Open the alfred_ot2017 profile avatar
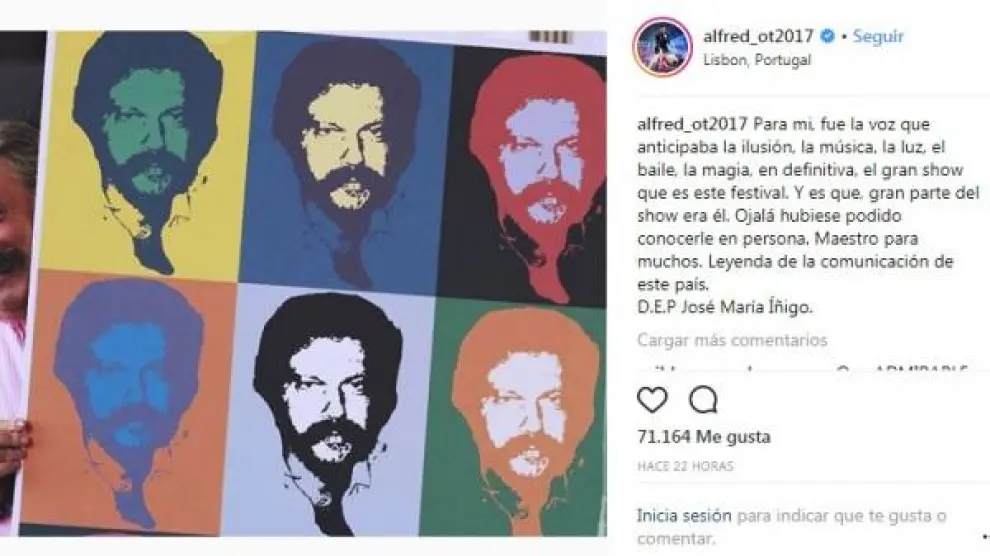The width and height of the screenshot is (990, 556). [662, 47]
